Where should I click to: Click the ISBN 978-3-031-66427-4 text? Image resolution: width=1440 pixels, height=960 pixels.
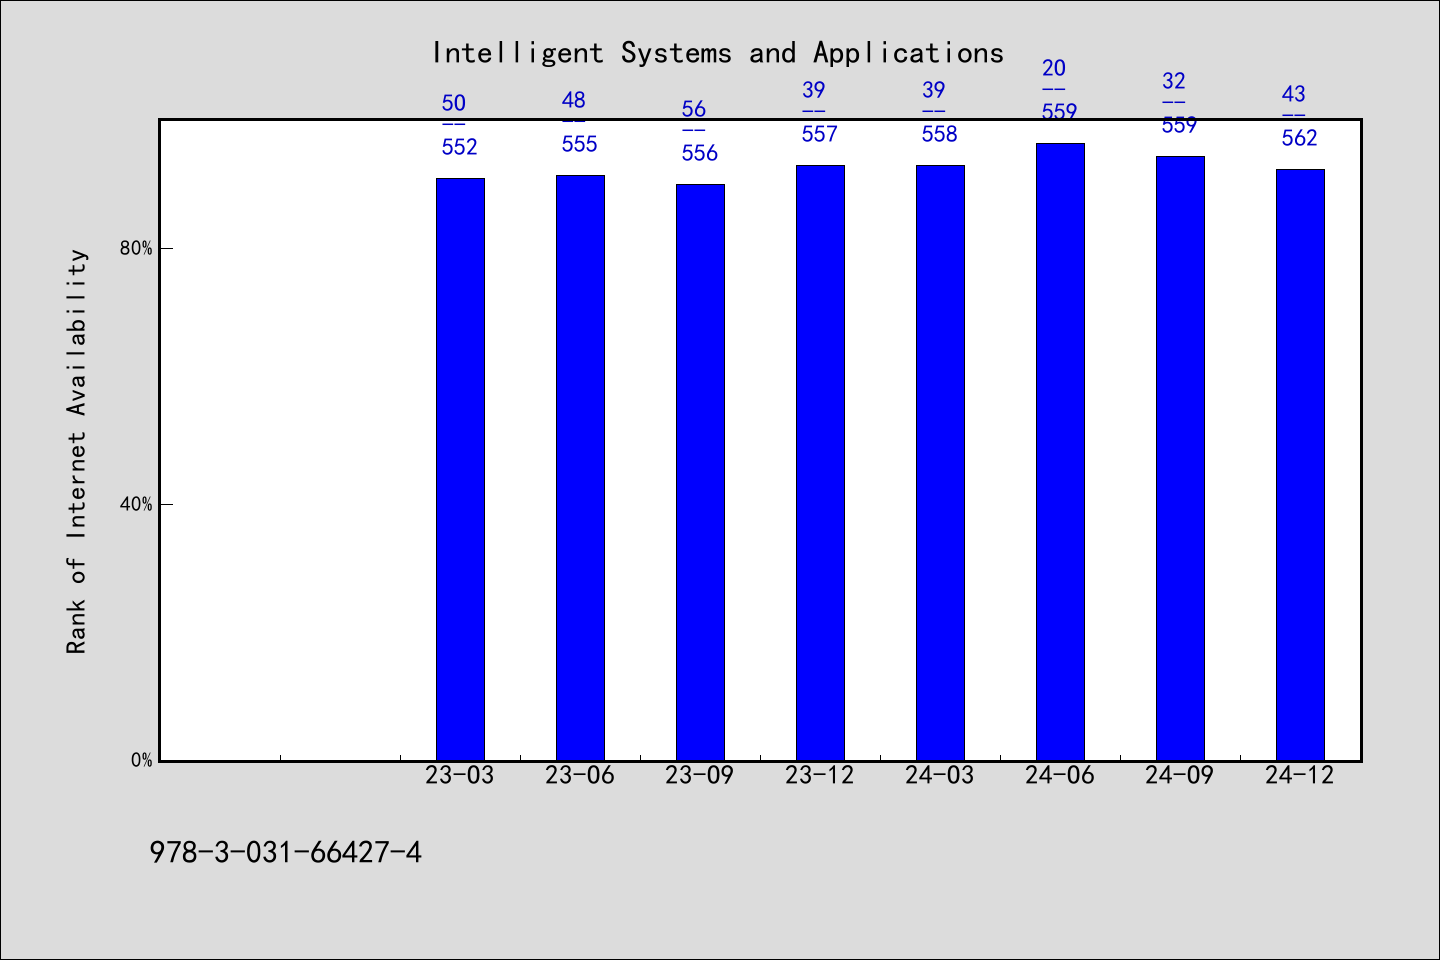pos(286,853)
